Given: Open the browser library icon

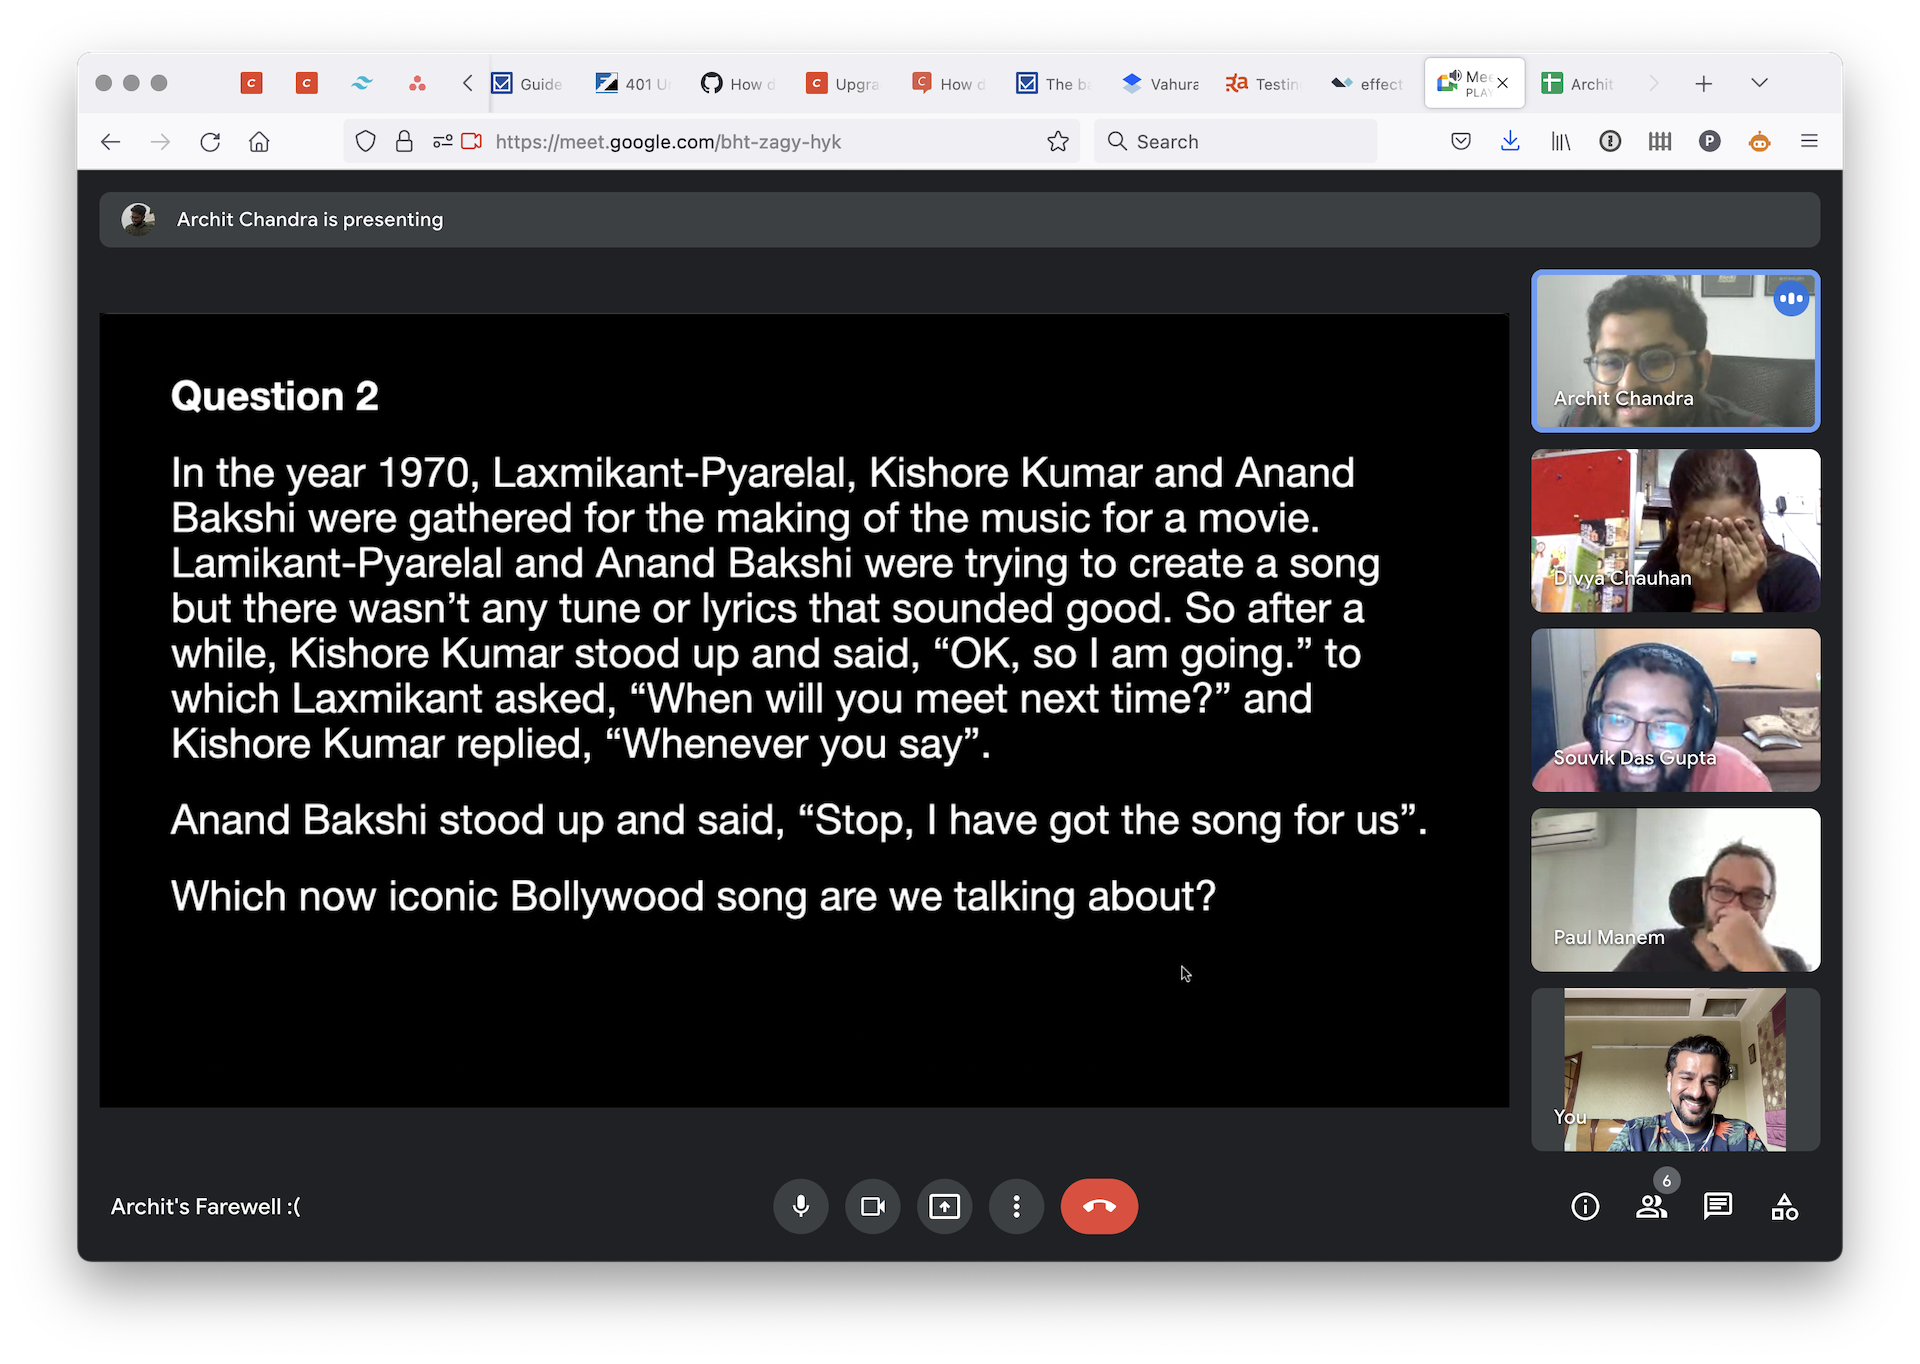Looking at the screenshot, I should pos(1560,141).
